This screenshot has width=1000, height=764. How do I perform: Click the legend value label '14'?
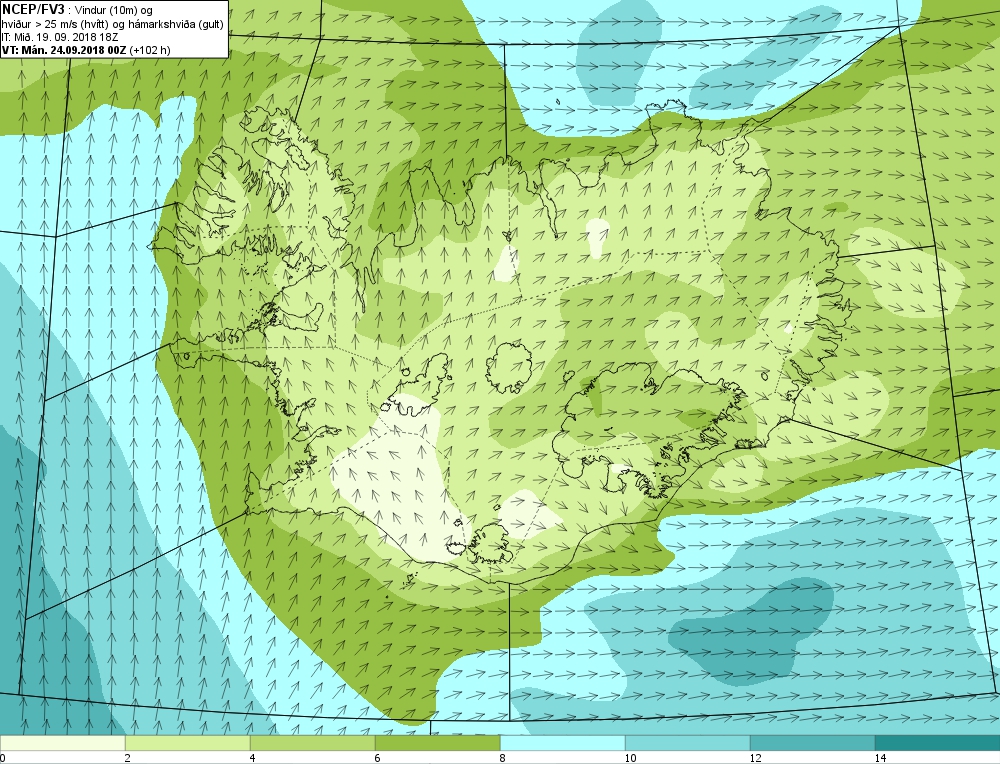point(881,758)
